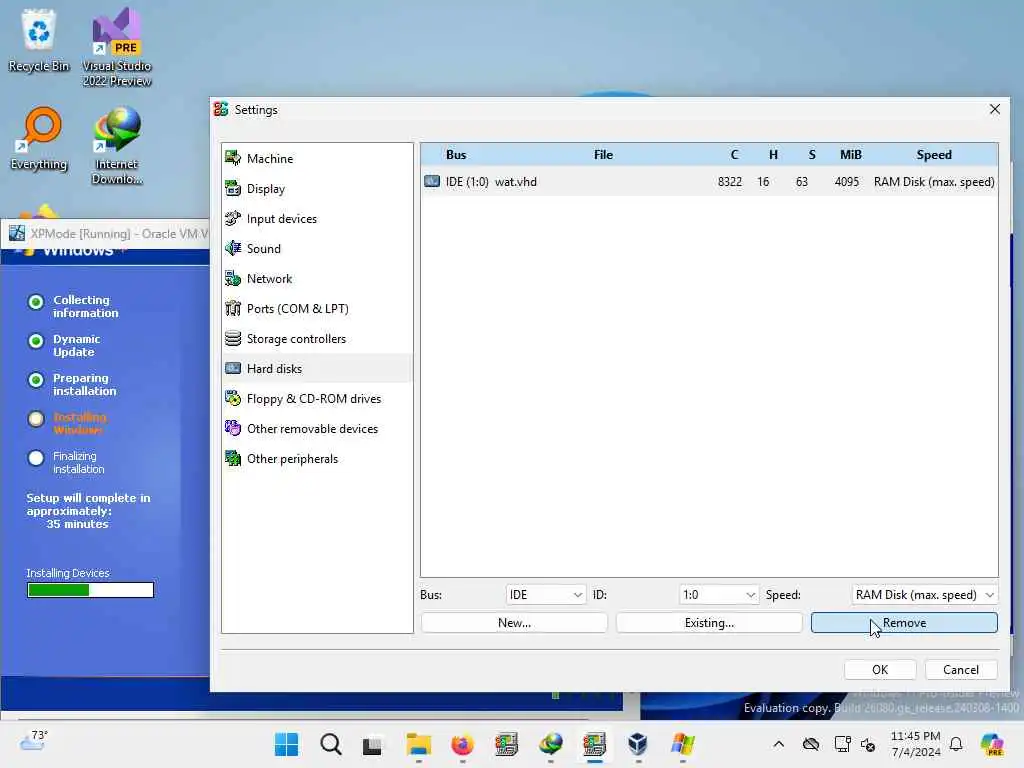Open Floppy & CD-ROM drives page
The height and width of the screenshot is (768, 1024).
317,399
